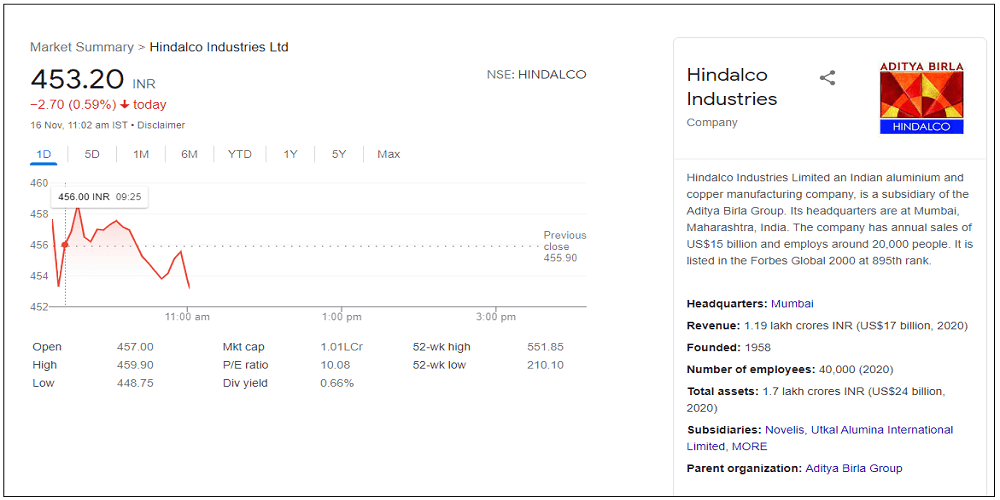The image size is (1000, 500).
Task: Click the Hindalco Industries Ltd breadcrumb title
Action: coord(219,47)
